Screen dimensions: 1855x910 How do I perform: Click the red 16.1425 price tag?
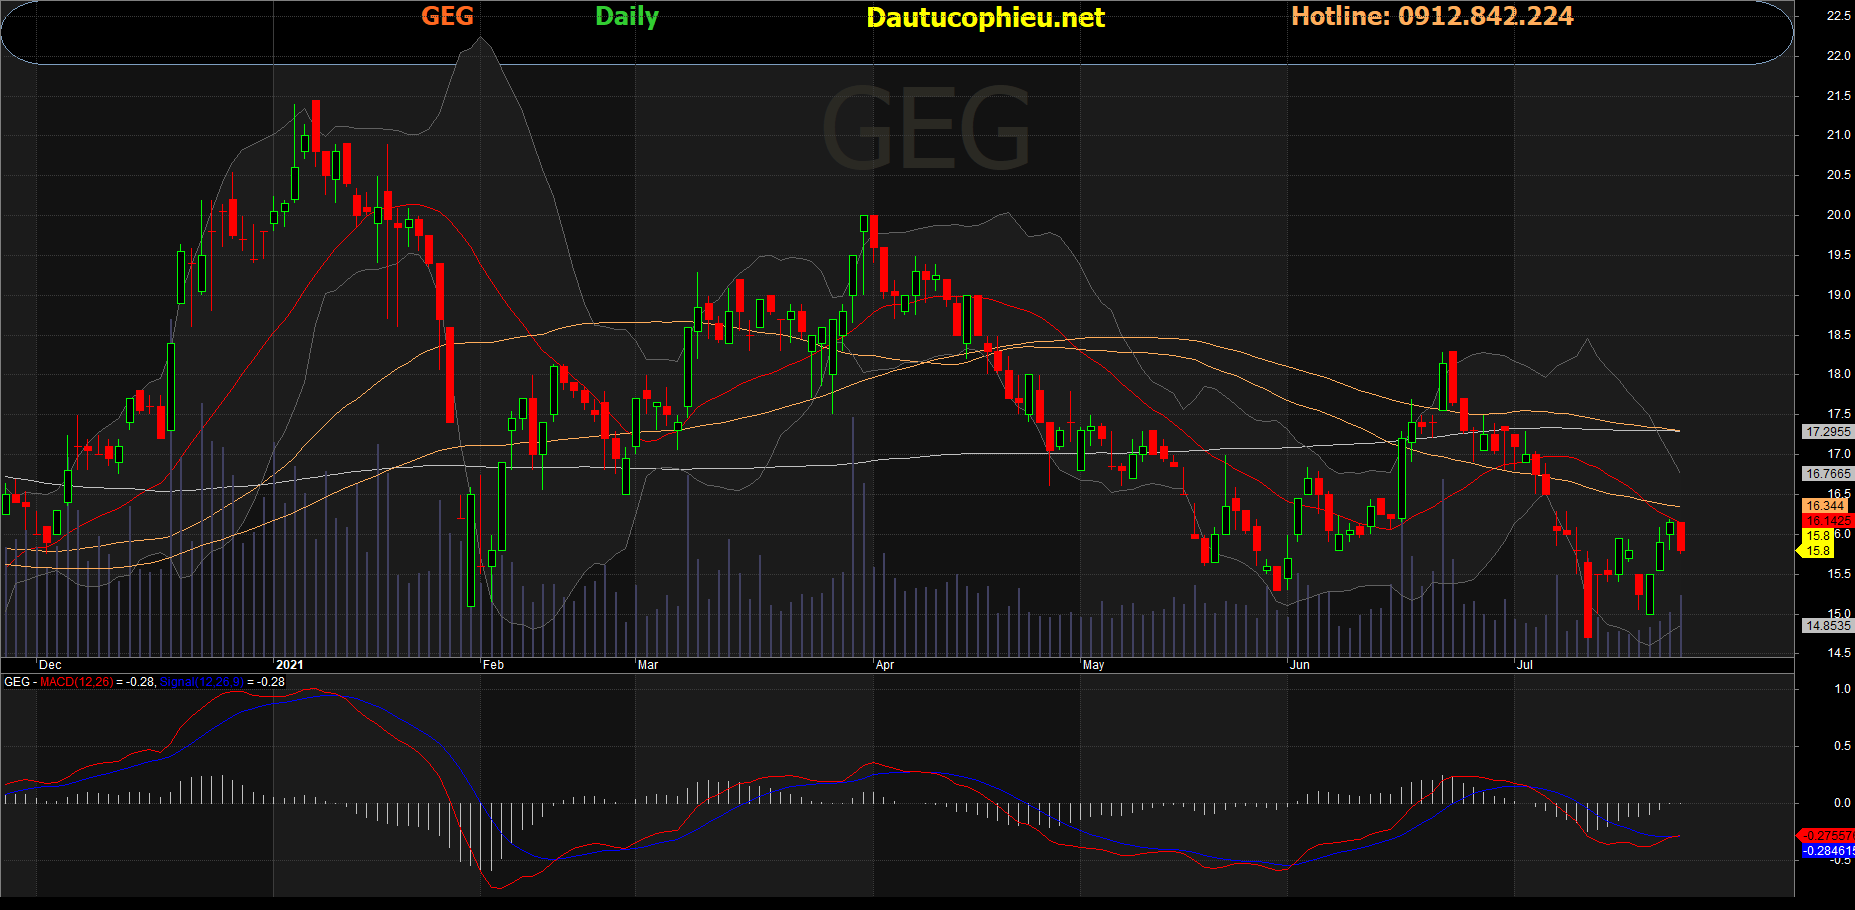point(1827,521)
